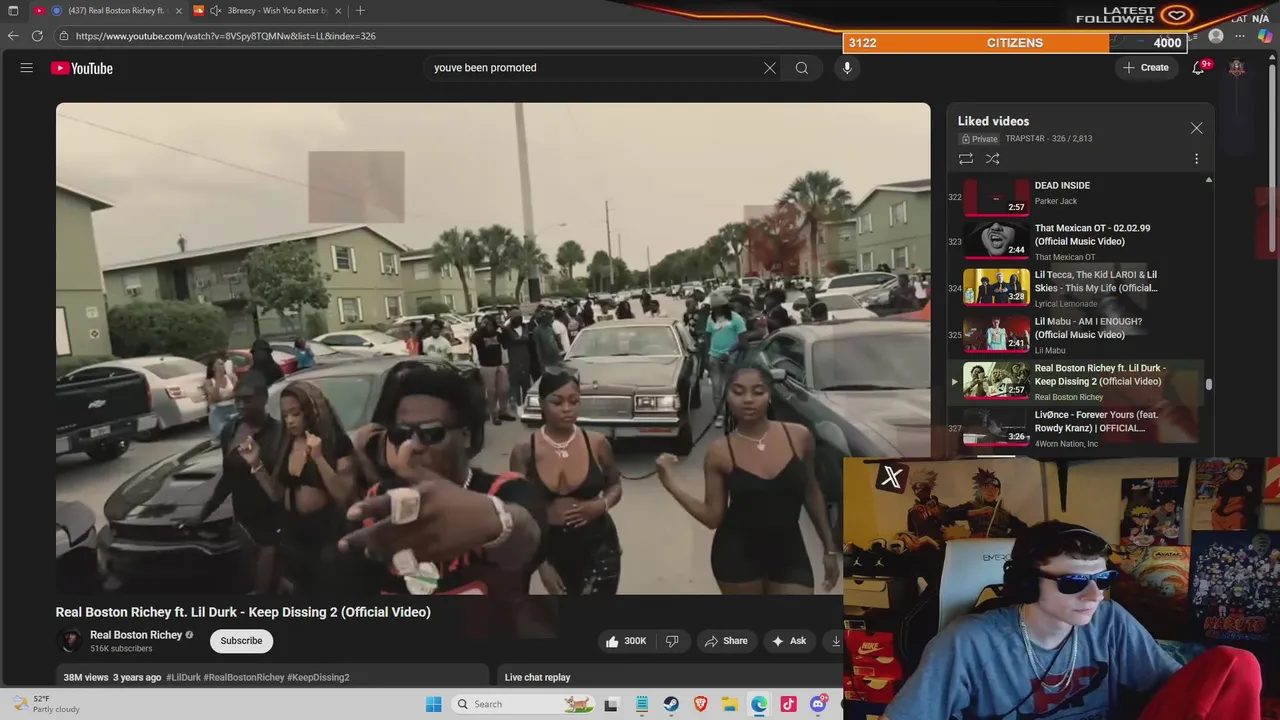Open the #LilDurk hashtag link
The width and height of the screenshot is (1280, 720).
[x=183, y=677]
